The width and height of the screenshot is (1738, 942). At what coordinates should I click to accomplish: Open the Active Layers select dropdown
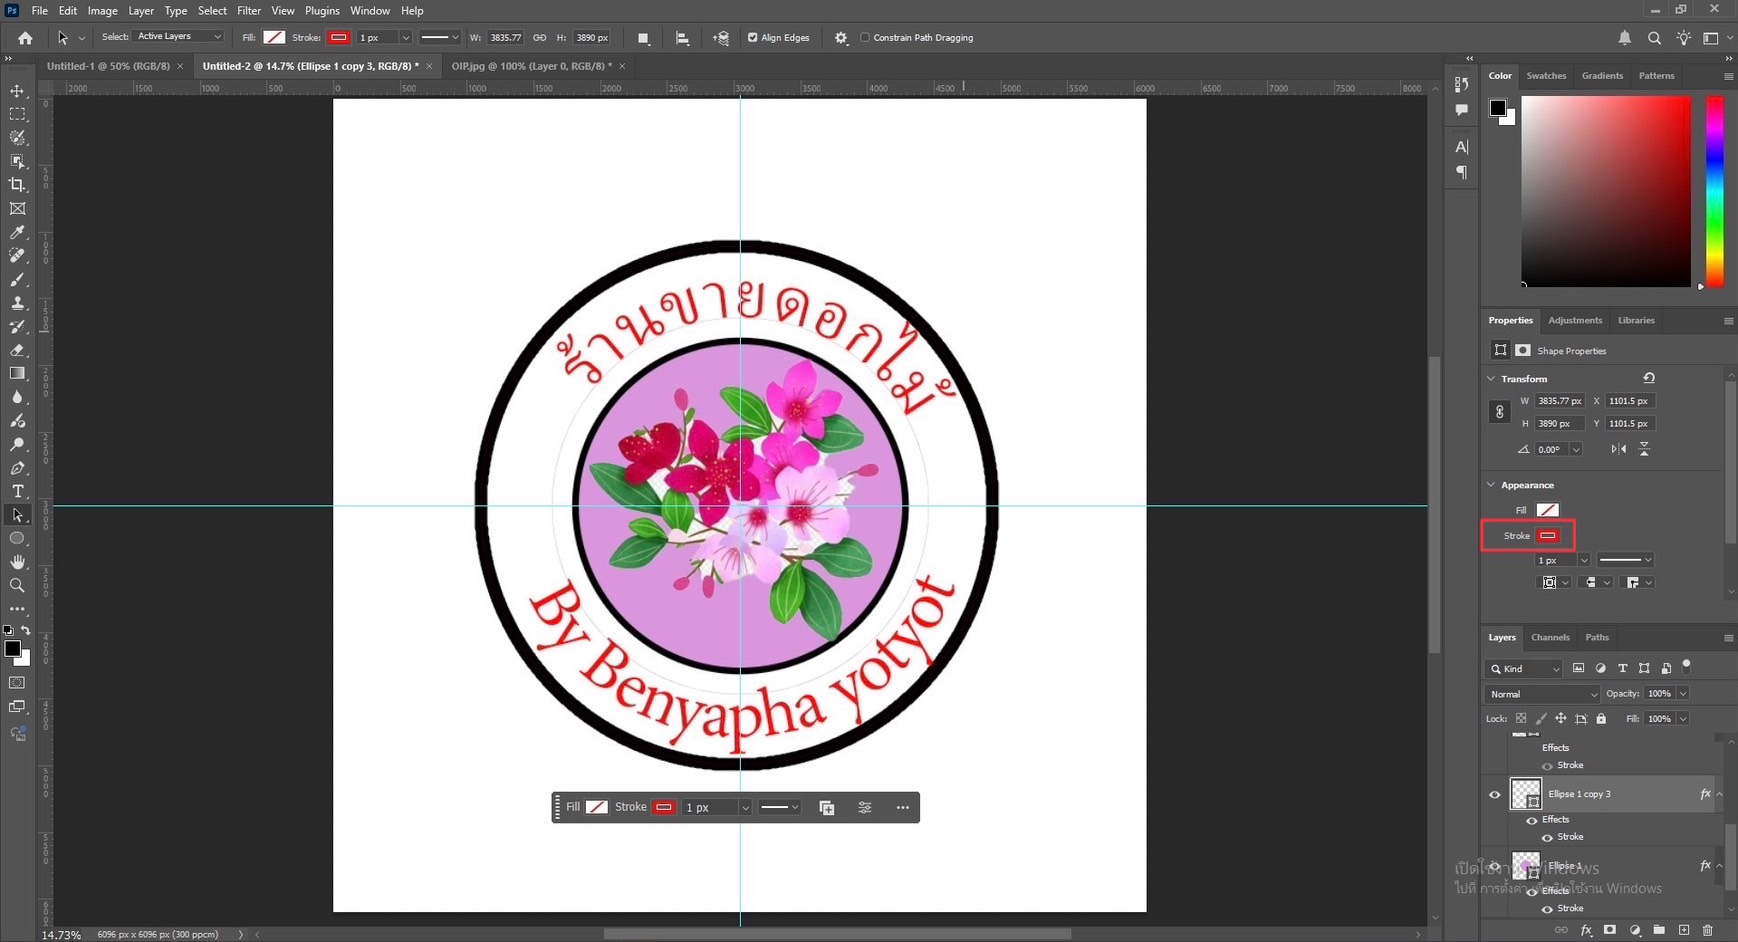point(179,37)
